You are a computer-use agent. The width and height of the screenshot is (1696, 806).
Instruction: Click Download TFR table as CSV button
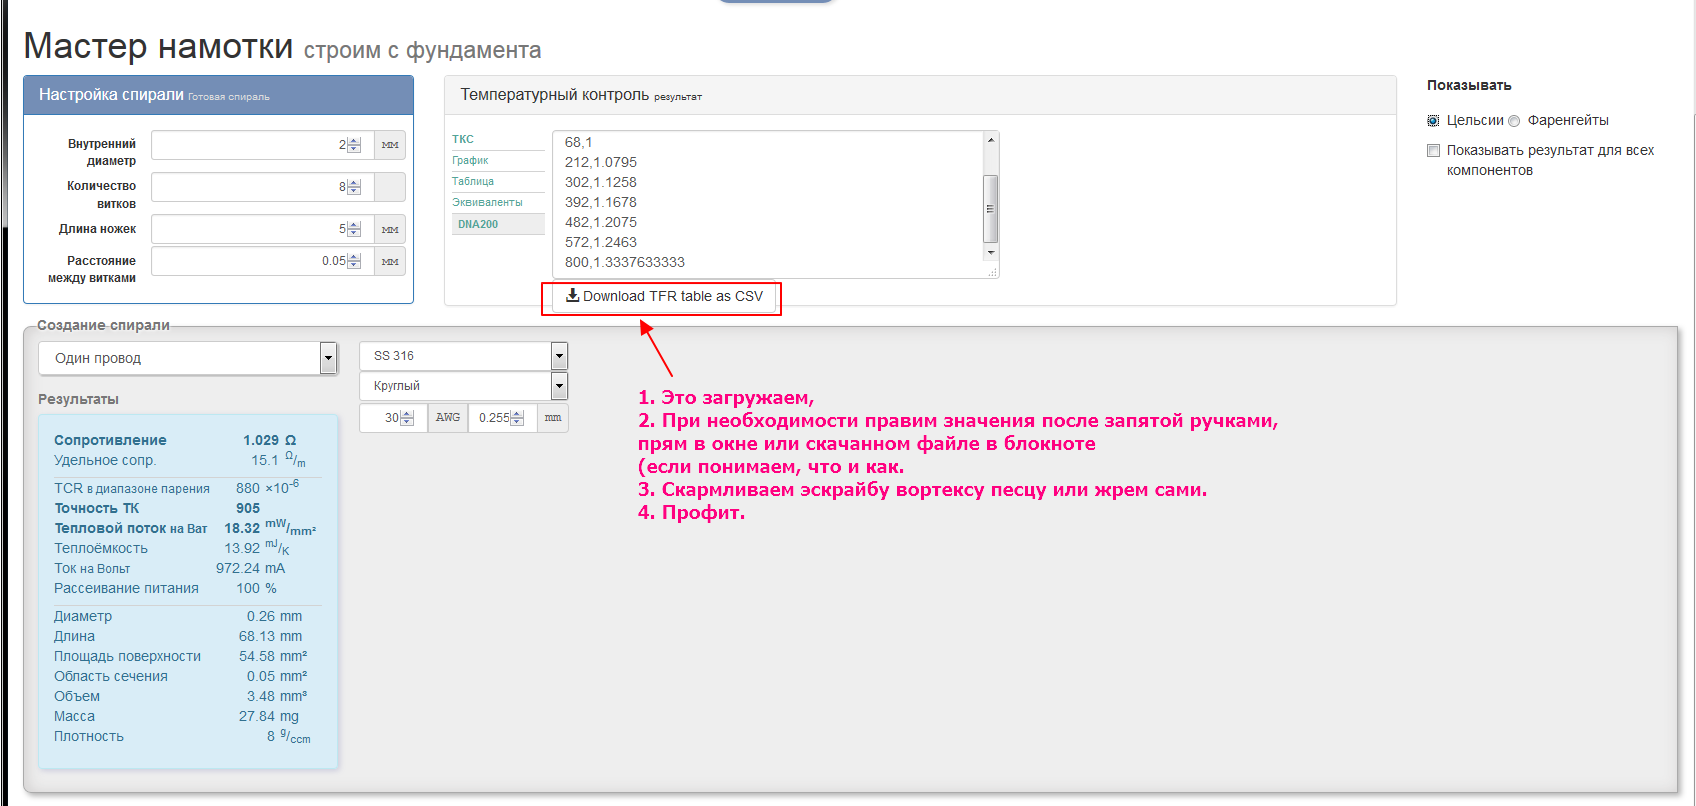[664, 296]
